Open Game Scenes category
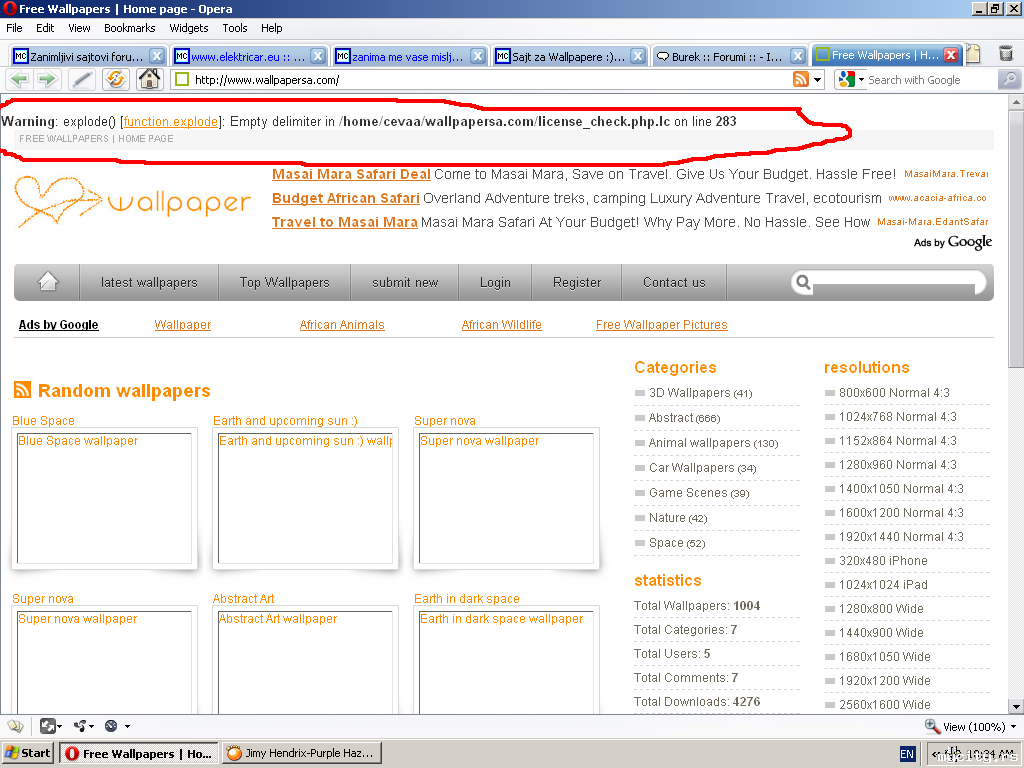The height and width of the screenshot is (768, 1024). pos(699,492)
